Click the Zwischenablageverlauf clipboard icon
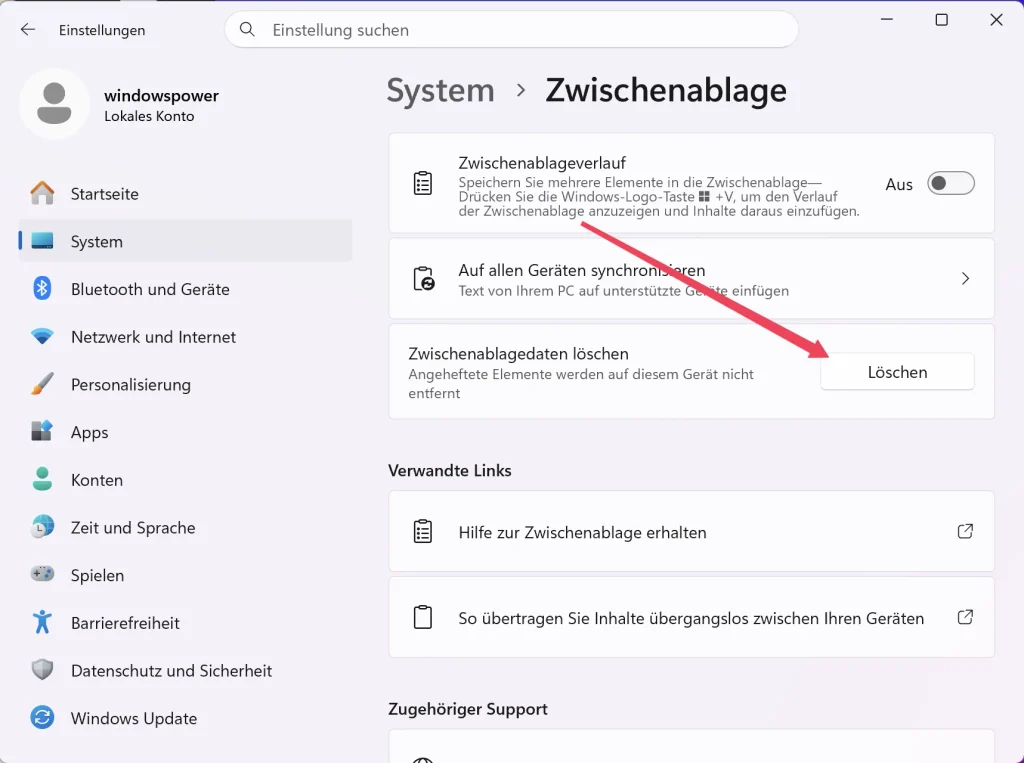 point(423,184)
